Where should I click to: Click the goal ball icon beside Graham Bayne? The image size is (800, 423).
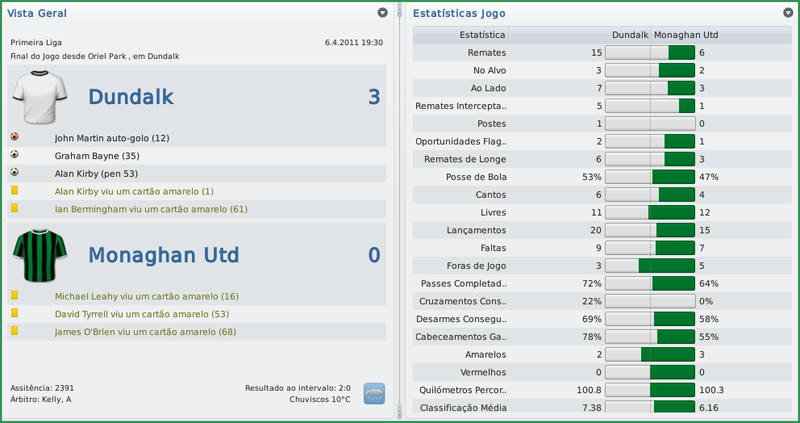click(15, 155)
